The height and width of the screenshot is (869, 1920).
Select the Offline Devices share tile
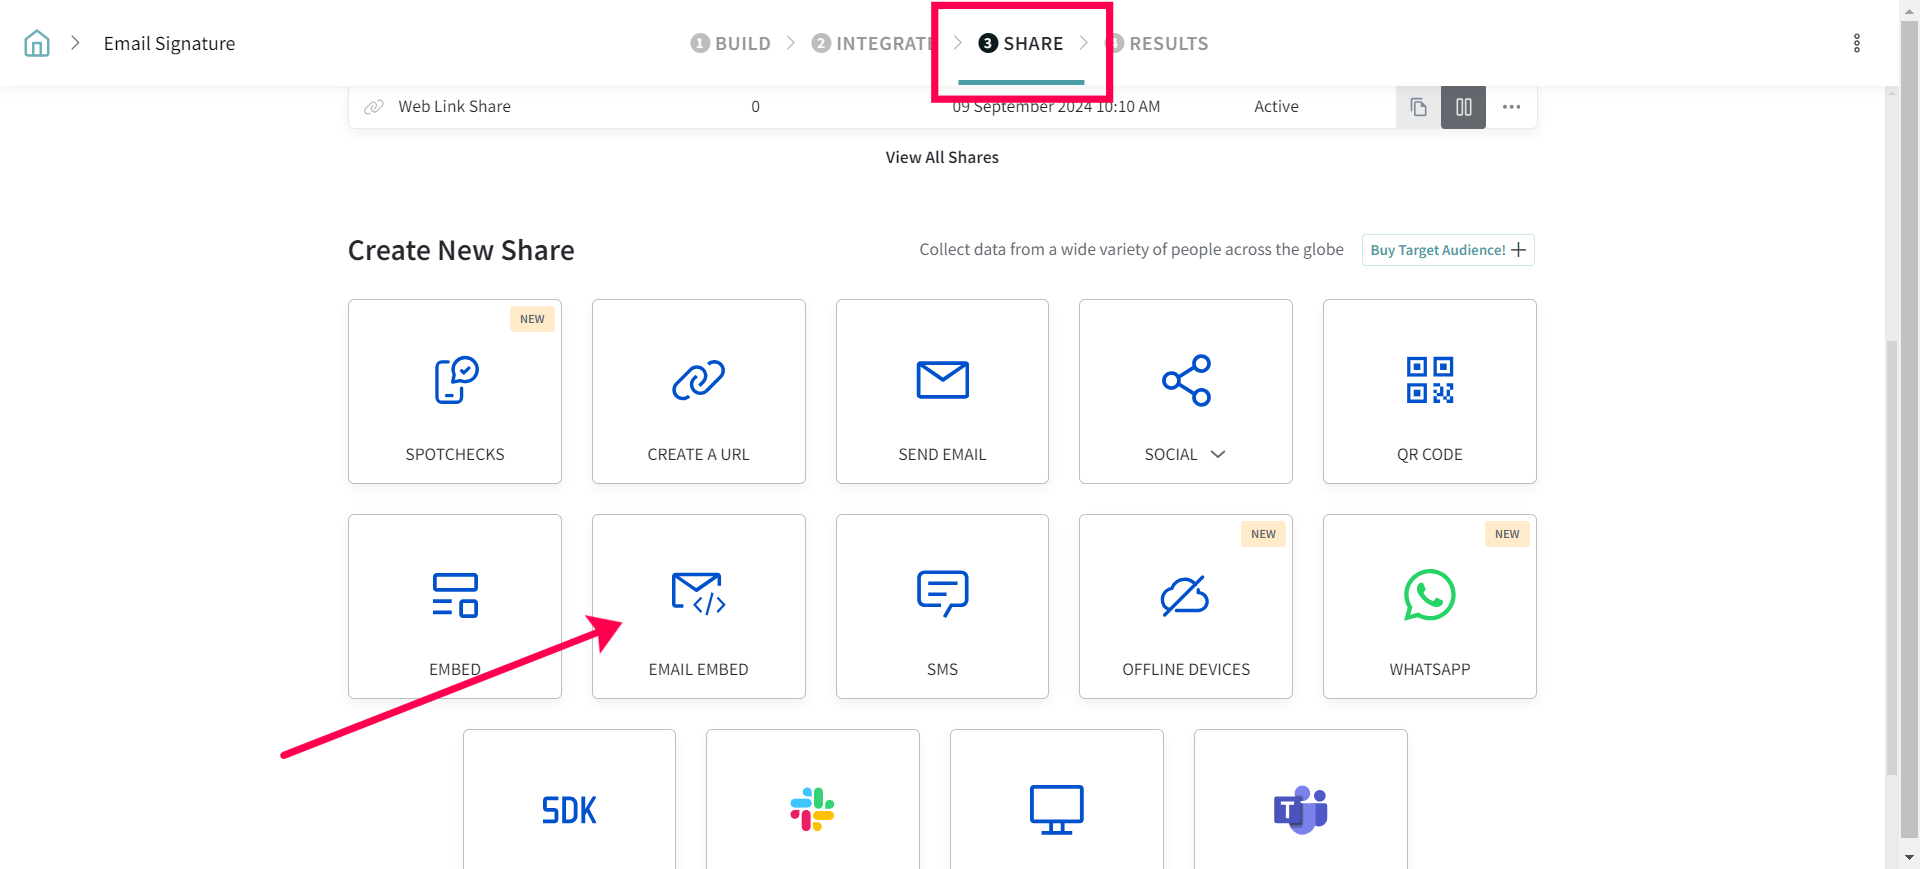point(1185,606)
